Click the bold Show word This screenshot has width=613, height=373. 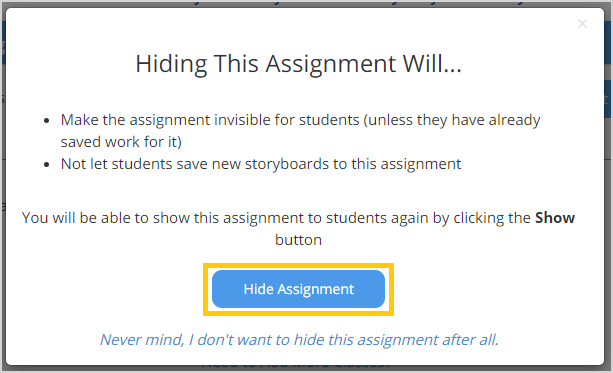555,218
